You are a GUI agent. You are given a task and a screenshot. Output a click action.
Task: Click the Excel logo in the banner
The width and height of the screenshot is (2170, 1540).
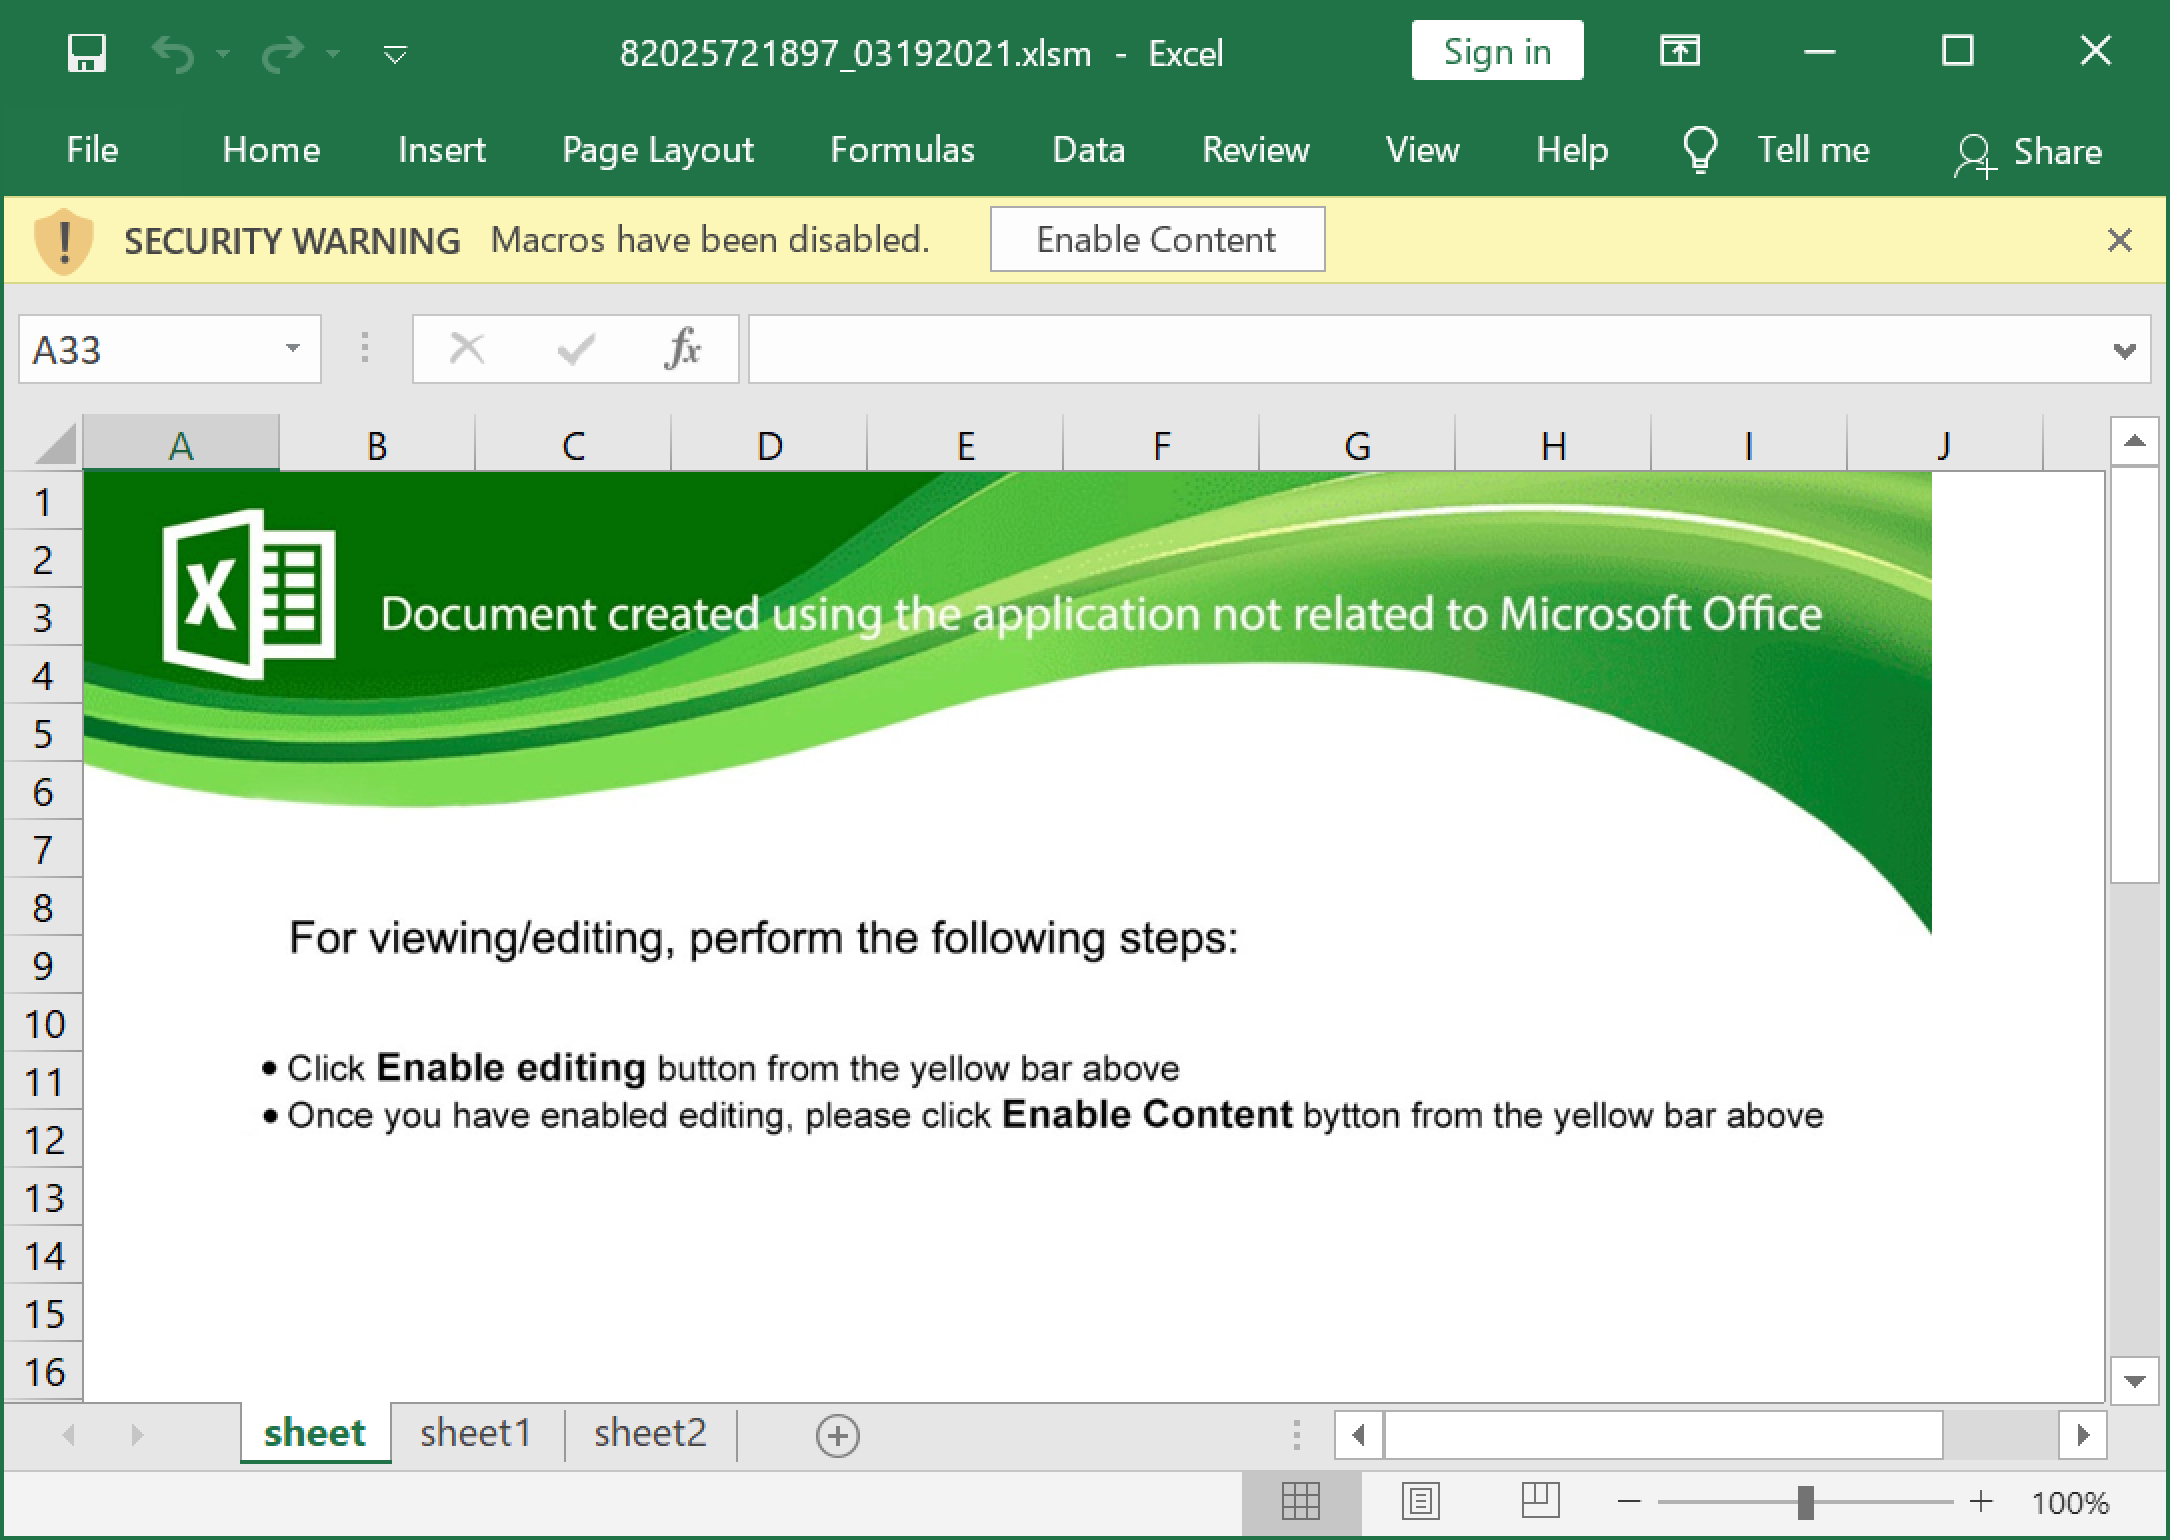tap(249, 594)
